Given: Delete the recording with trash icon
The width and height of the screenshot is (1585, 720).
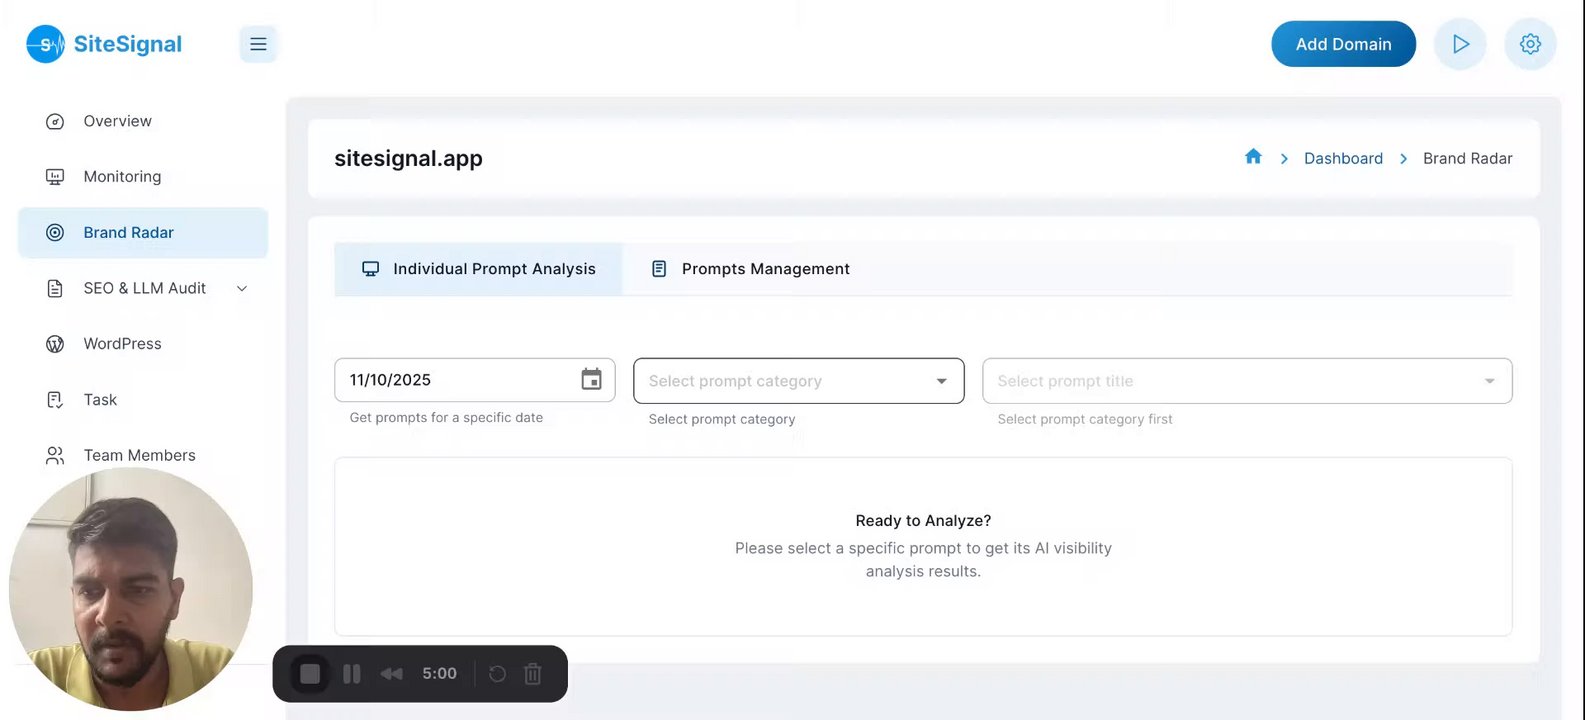Looking at the screenshot, I should point(533,674).
